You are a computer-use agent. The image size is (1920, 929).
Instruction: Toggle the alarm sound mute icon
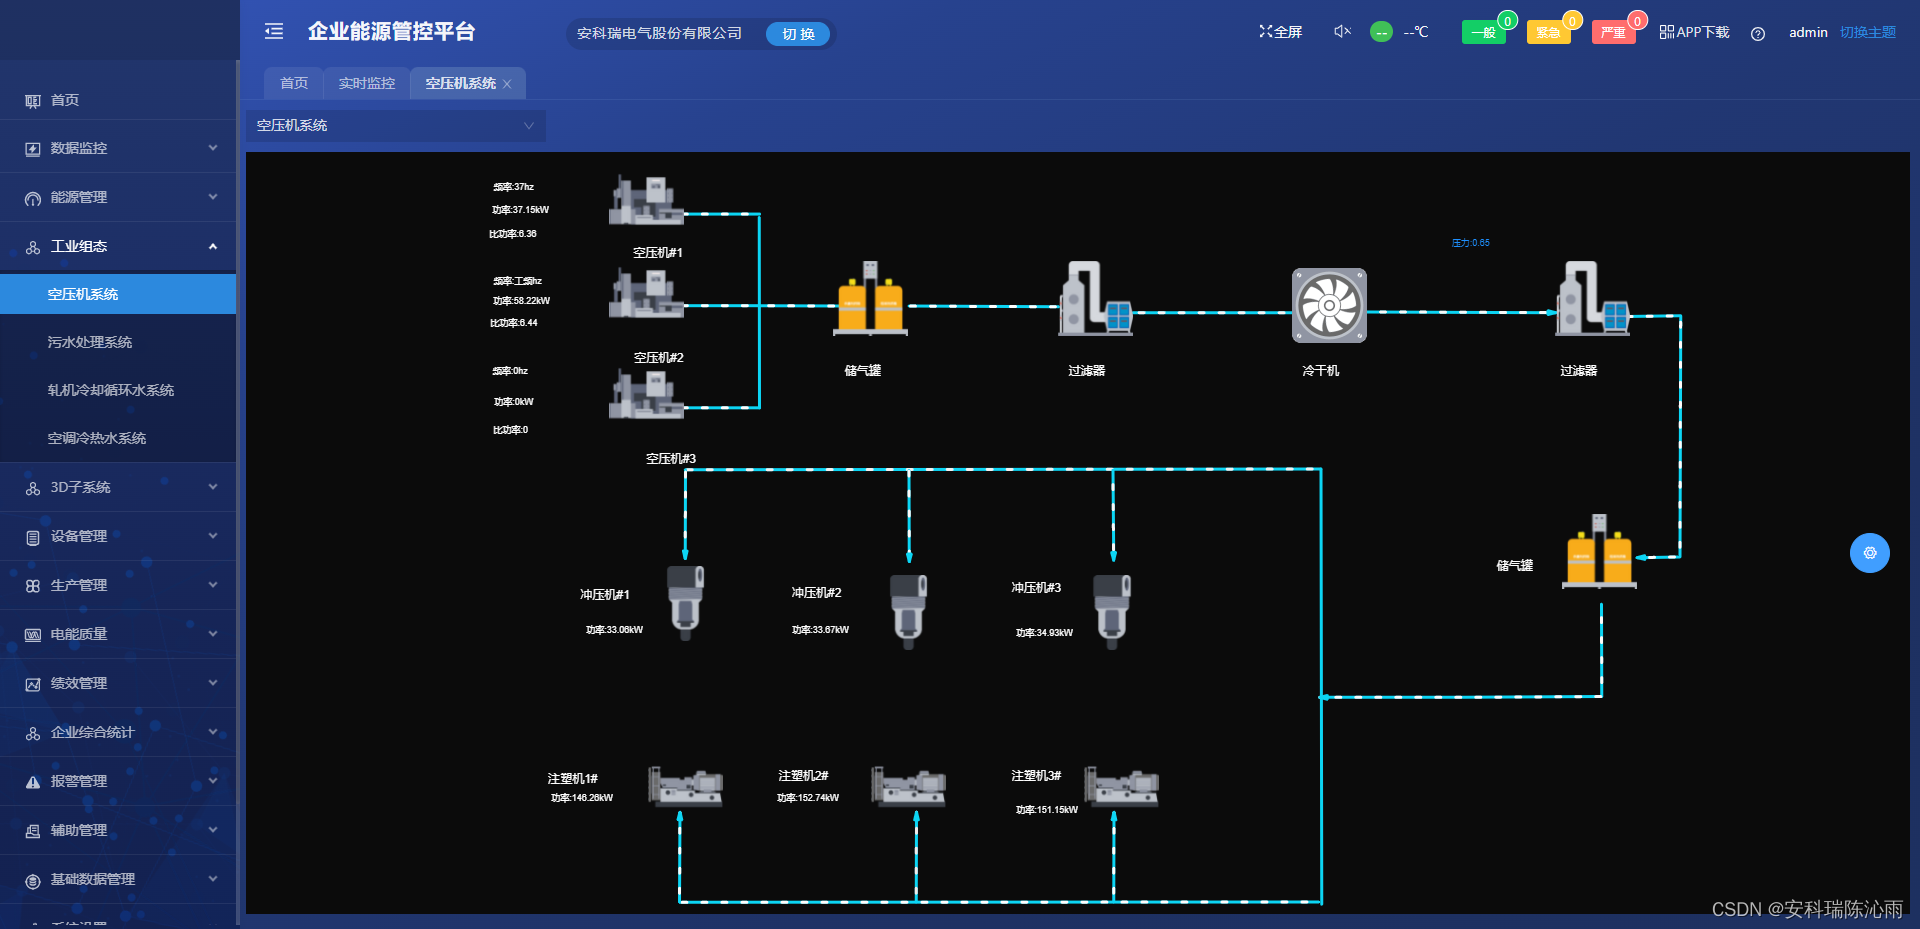tap(1342, 32)
